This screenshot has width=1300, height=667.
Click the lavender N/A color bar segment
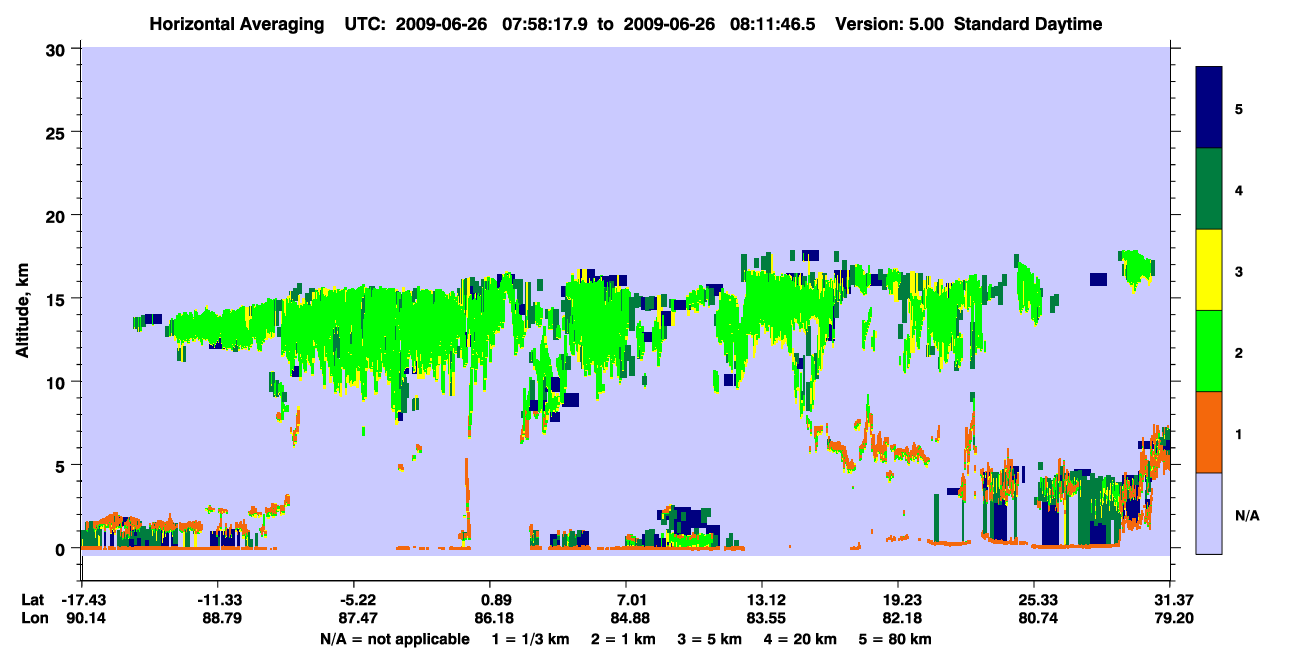tap(1209, 513)
